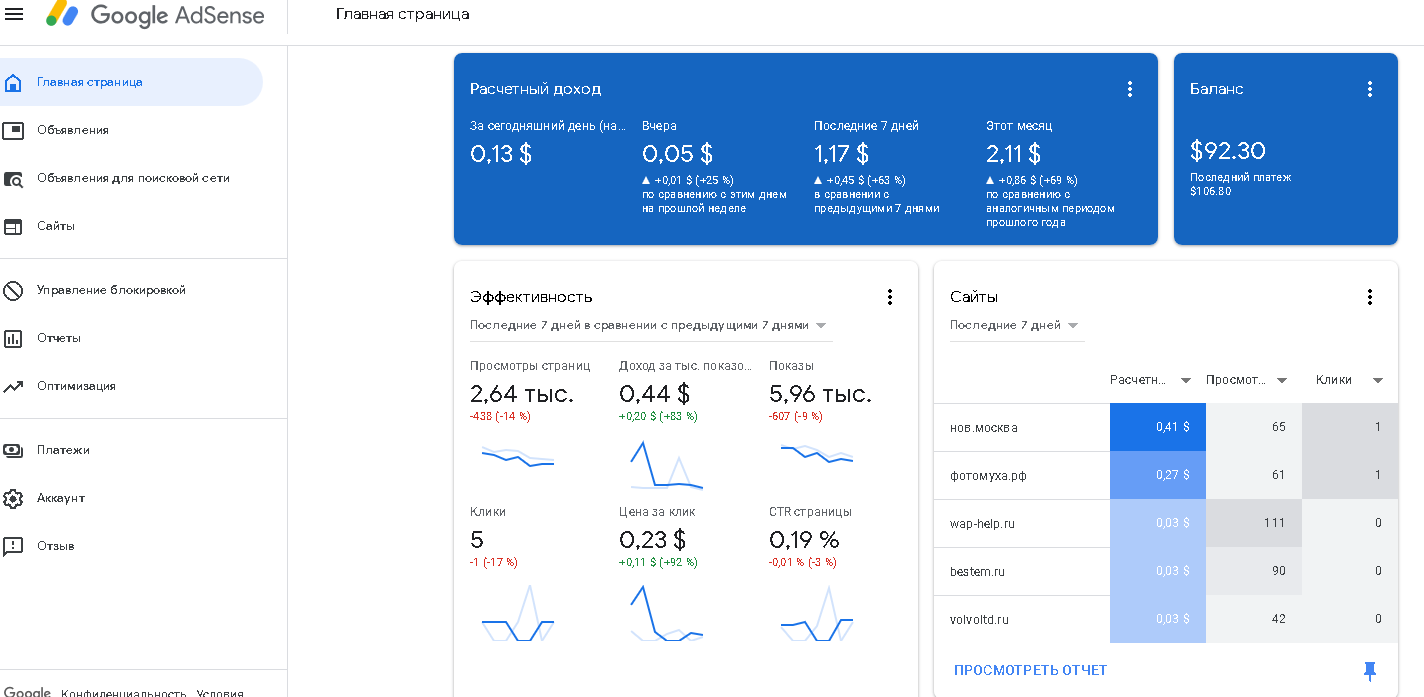Screen dimensions: 1424x697
Task: Click the search ads icon in sidebar
Action: pyautogui.click(x=13, y=179)
